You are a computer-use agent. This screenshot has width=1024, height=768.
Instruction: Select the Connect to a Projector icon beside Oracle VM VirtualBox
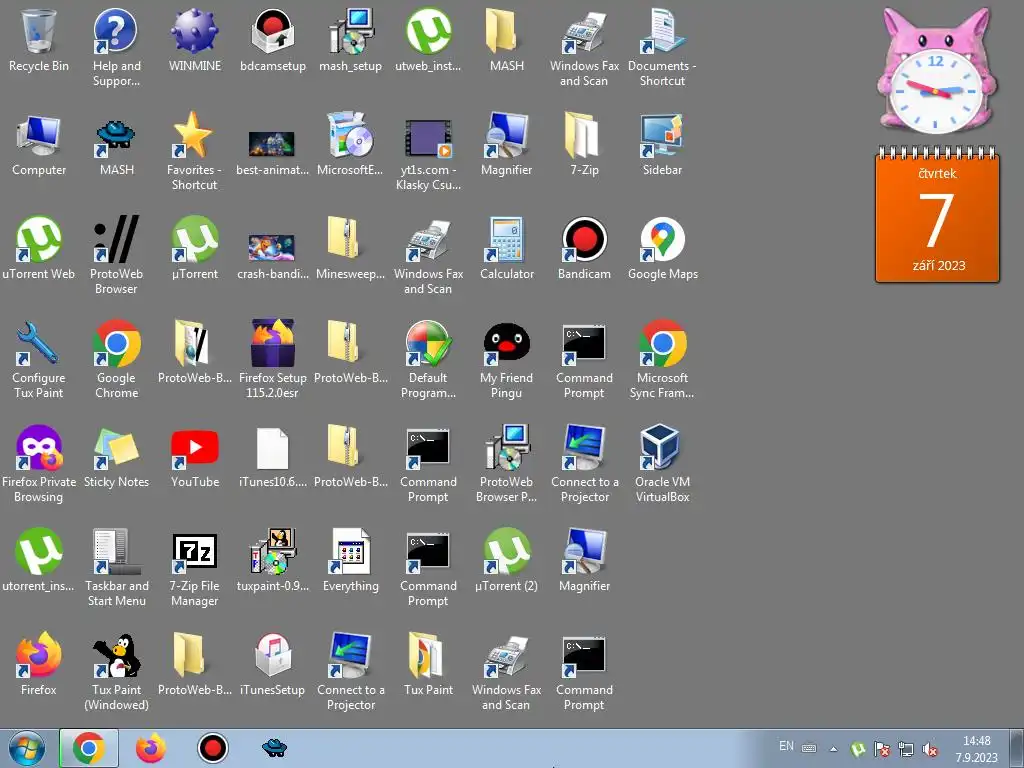[584, 447]
